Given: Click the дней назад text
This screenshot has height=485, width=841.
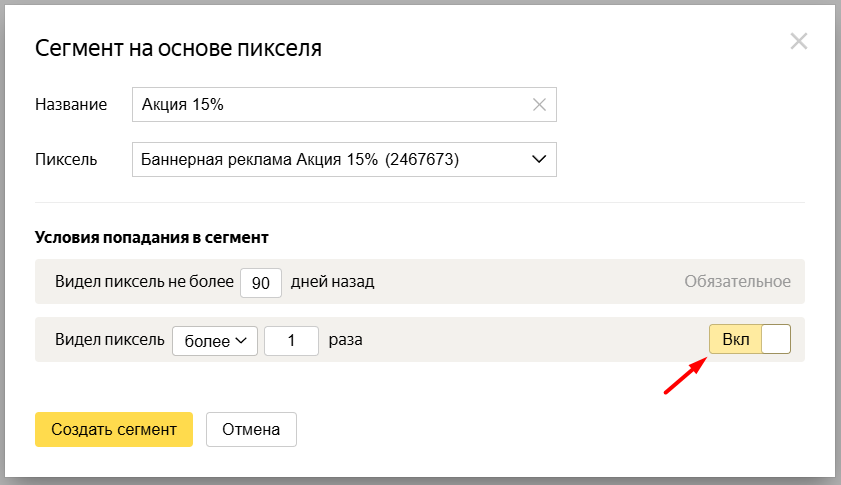Looking at the screenshot, I should [333, 282].
